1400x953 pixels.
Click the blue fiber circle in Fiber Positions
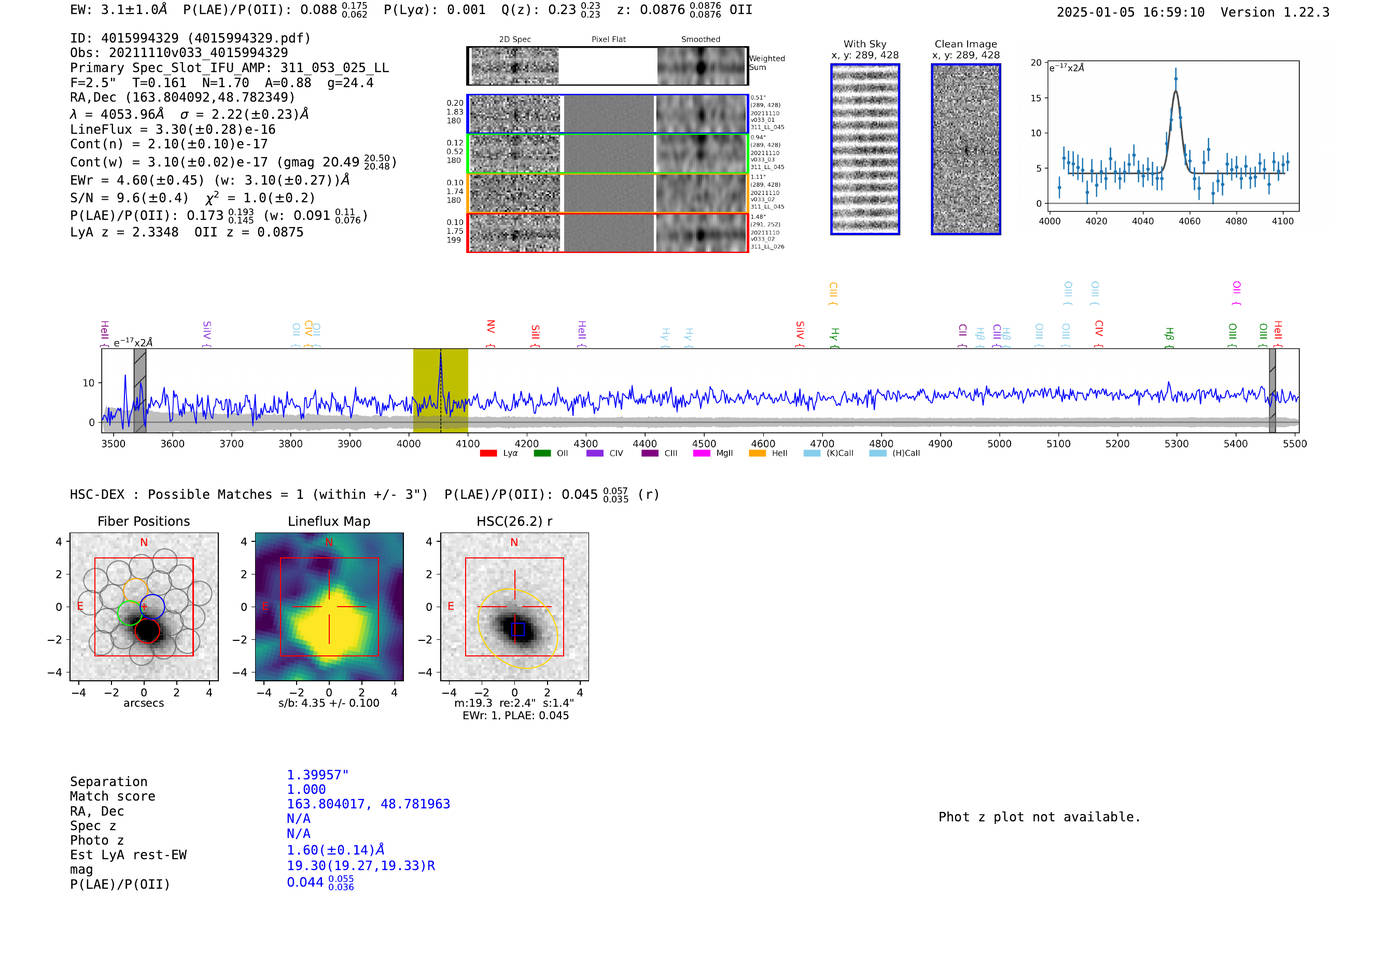click(152, 606)
